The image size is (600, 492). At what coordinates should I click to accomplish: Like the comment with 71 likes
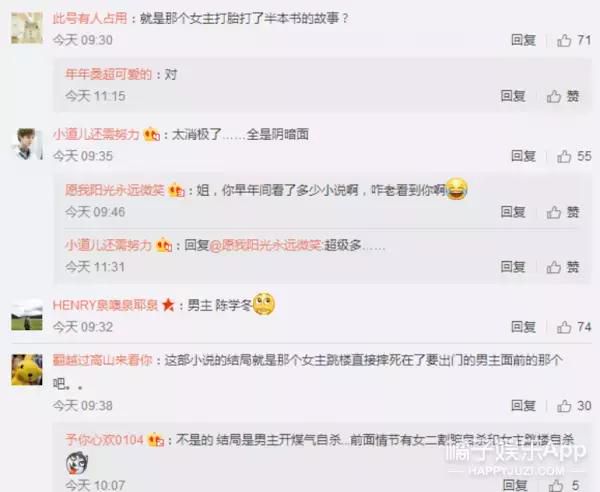click(x=574, y=40)
